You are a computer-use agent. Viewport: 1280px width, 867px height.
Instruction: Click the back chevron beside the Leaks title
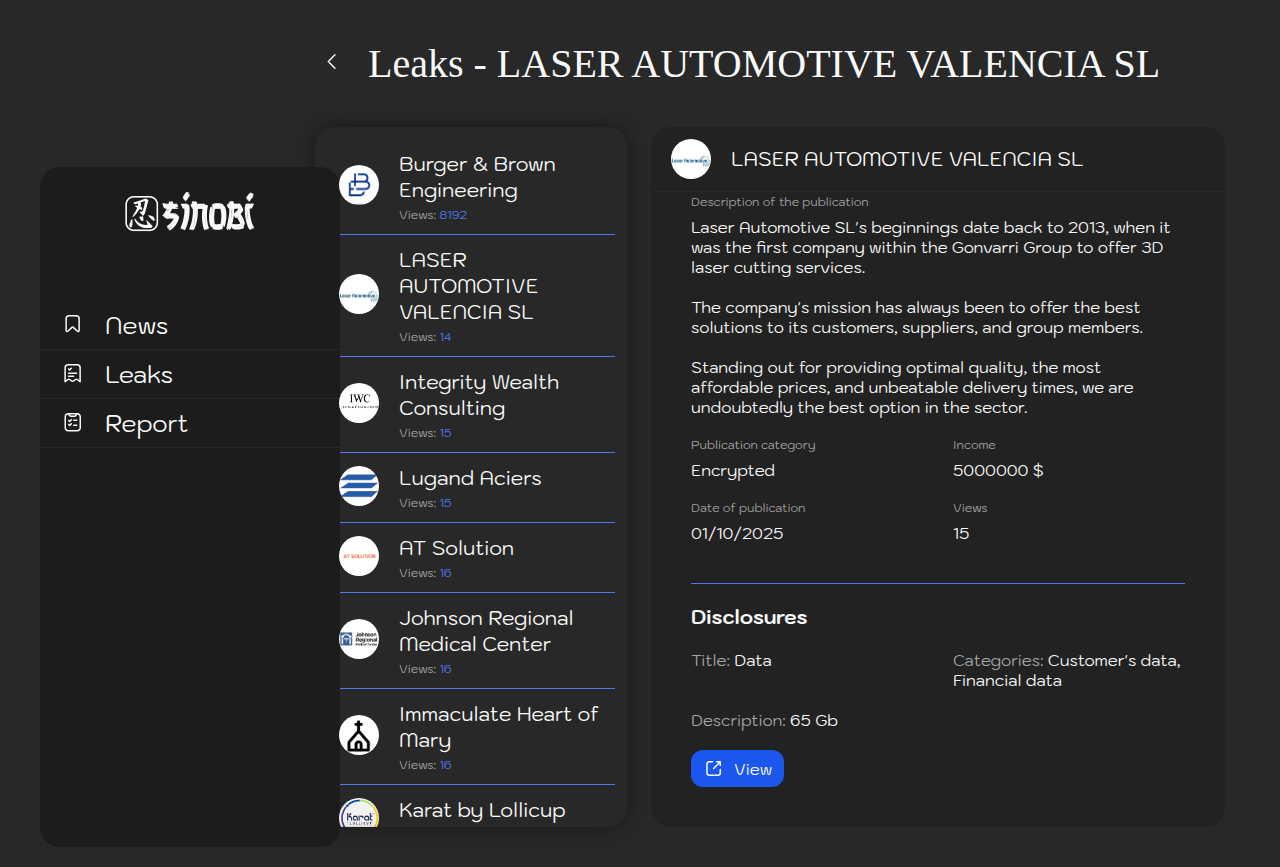click(332, 62)
